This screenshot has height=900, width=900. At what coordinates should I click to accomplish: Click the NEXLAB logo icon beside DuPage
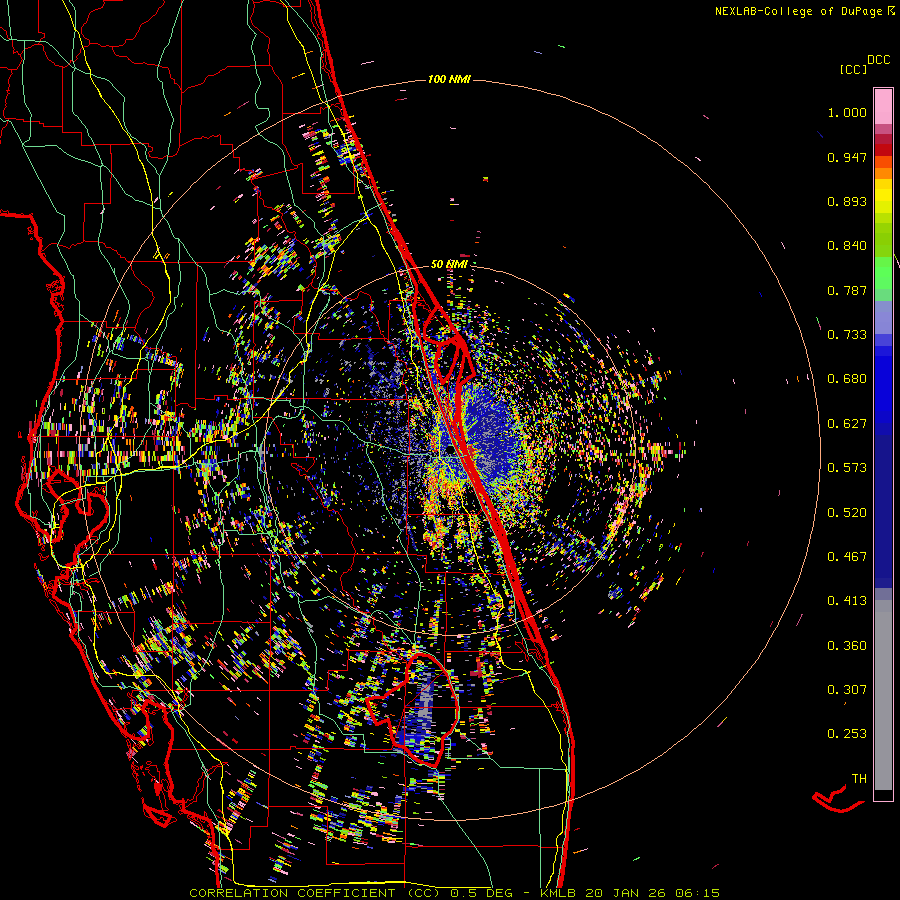pos(889,11)
